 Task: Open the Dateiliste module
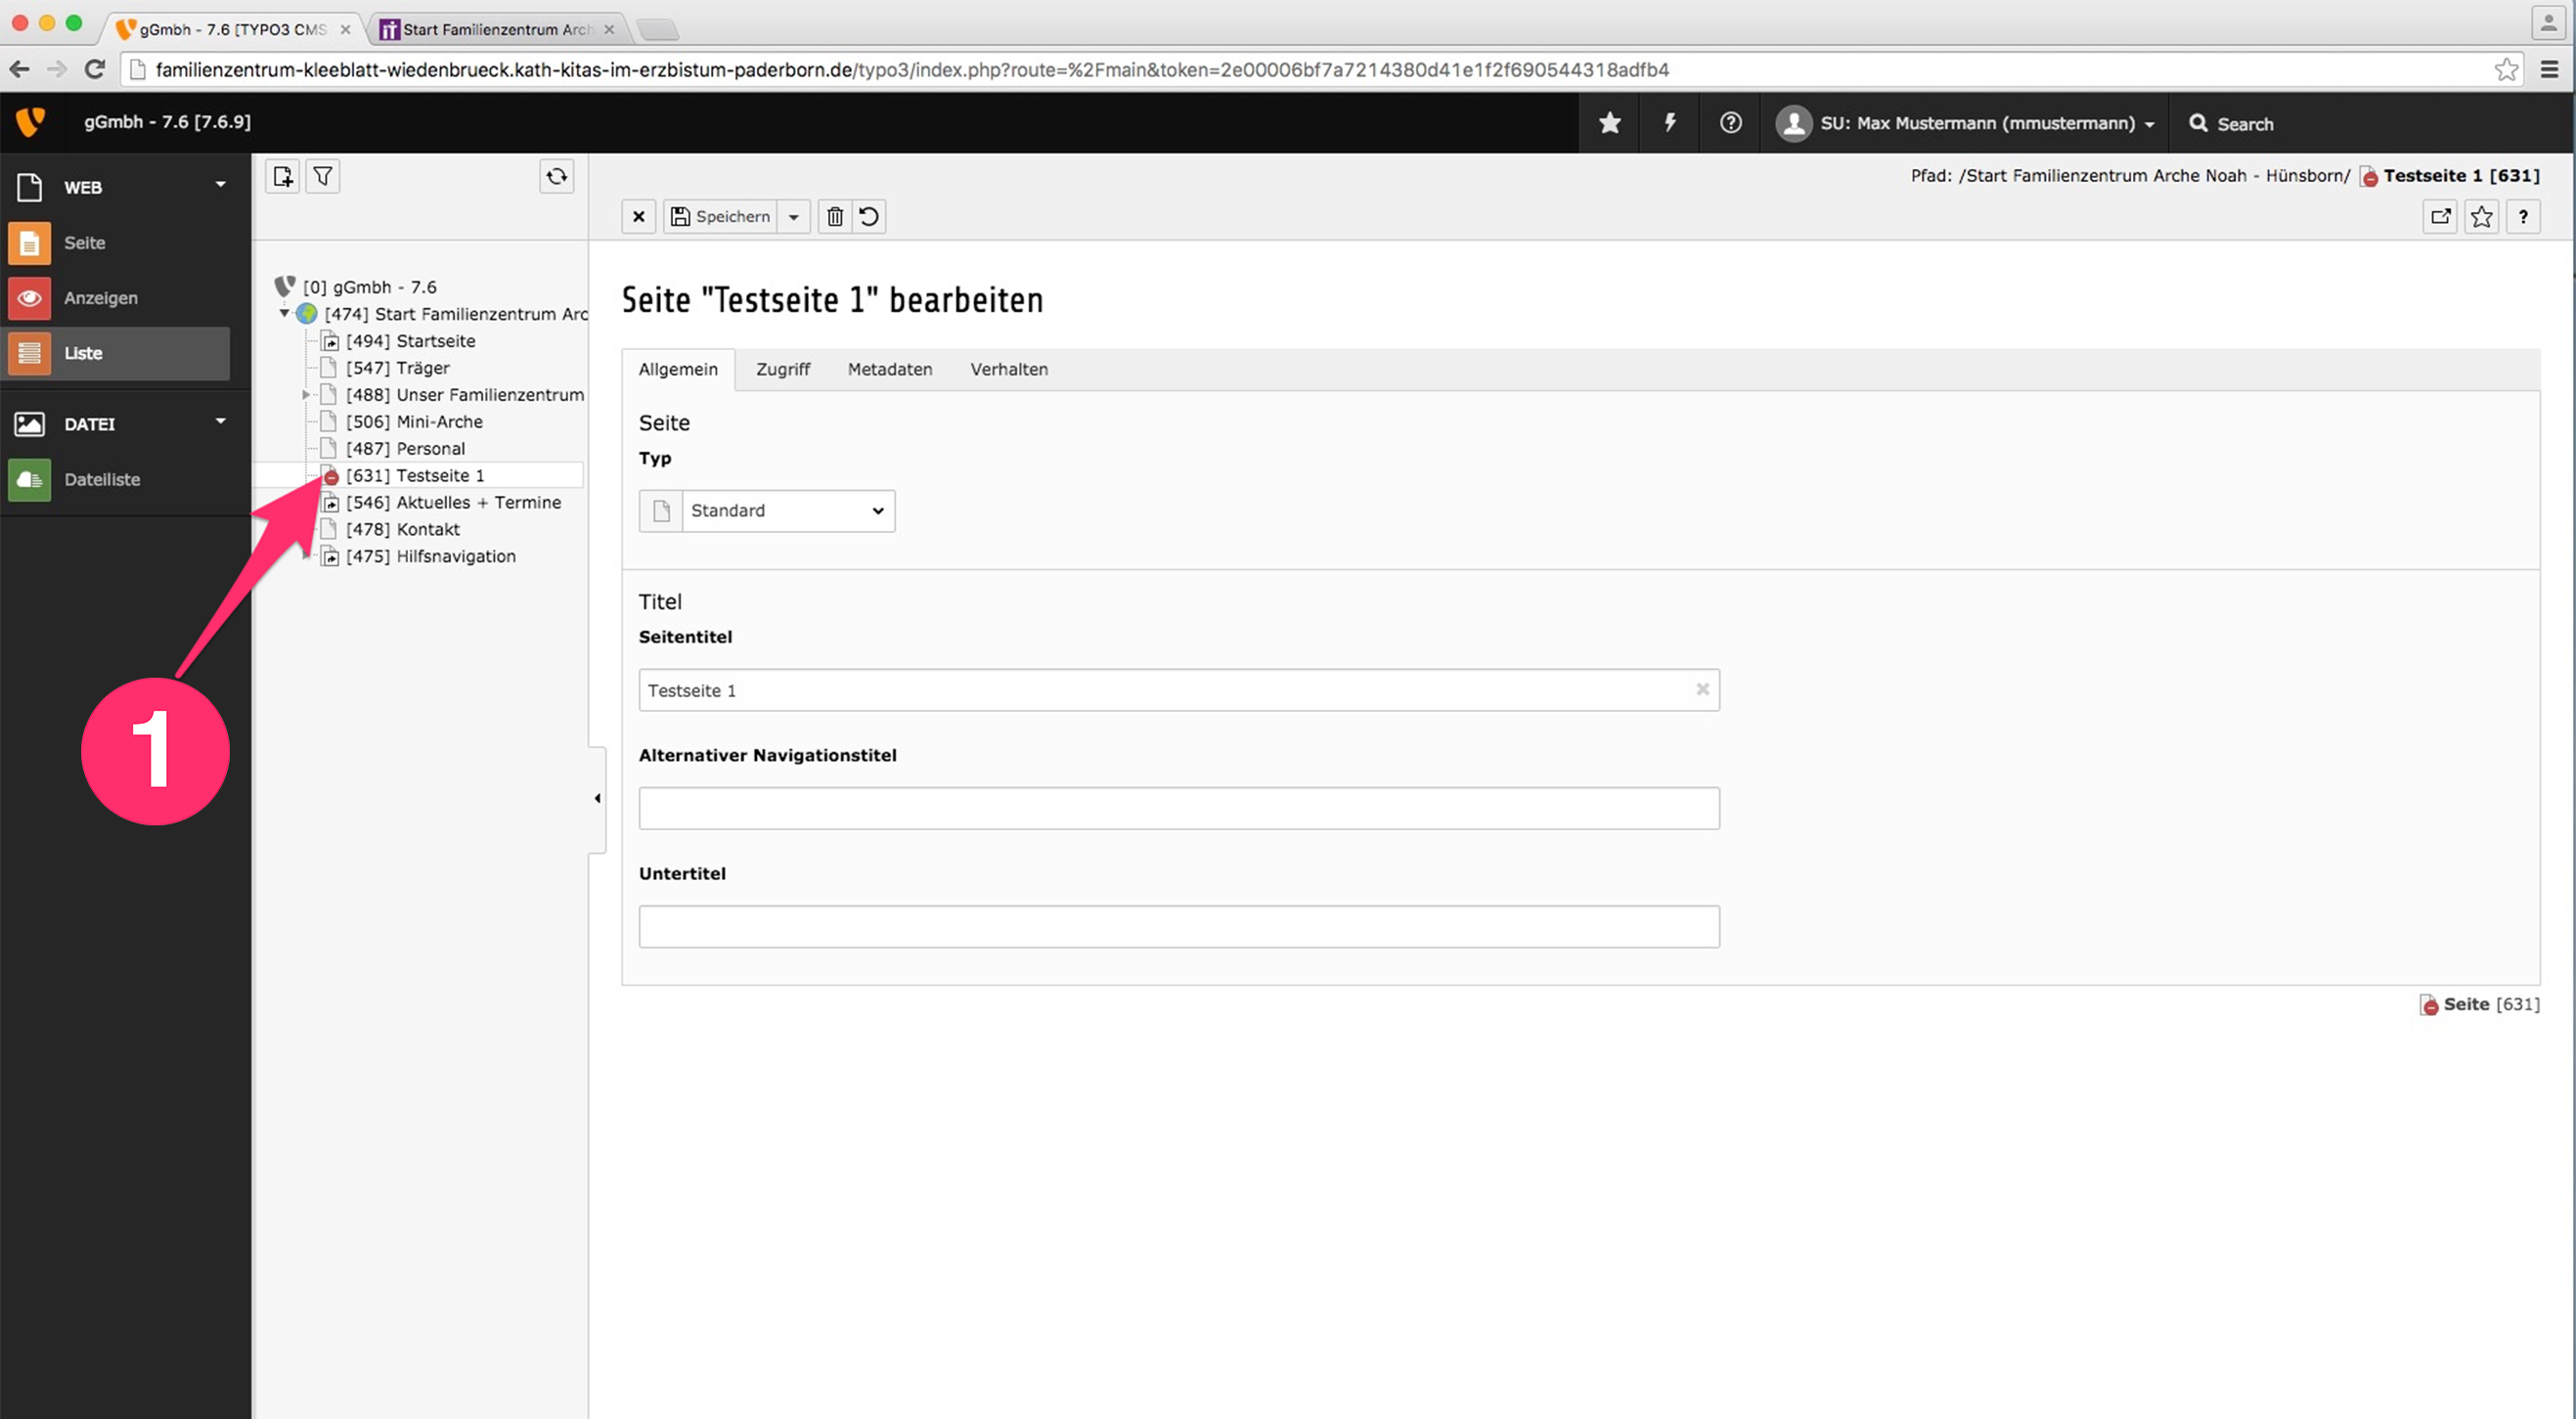[x=101, y=479]
